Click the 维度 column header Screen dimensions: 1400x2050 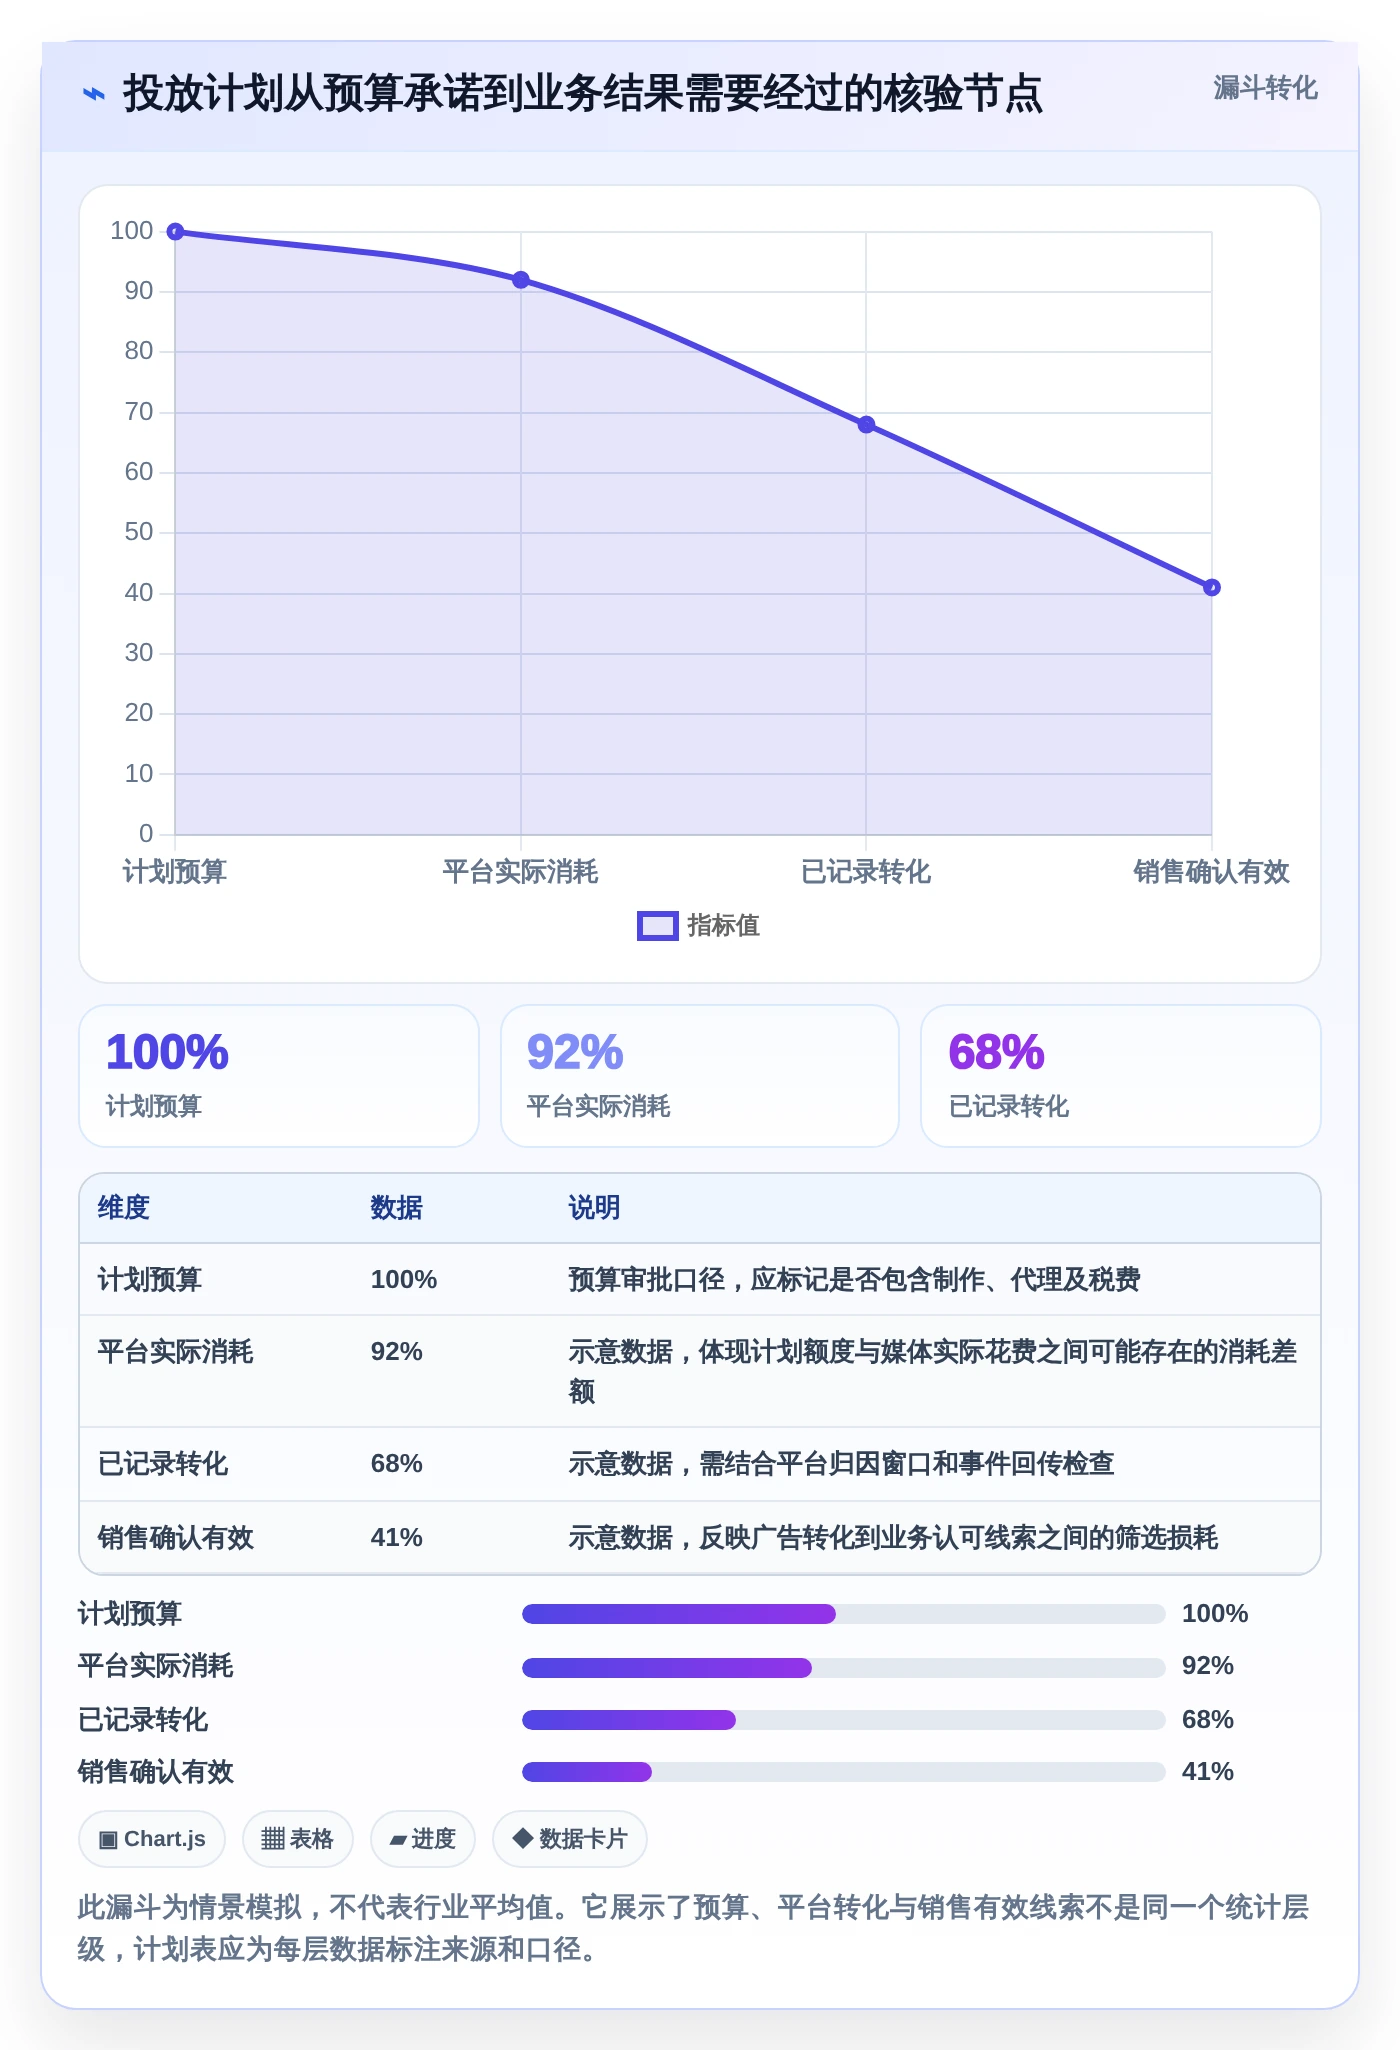pos(124,1208)
